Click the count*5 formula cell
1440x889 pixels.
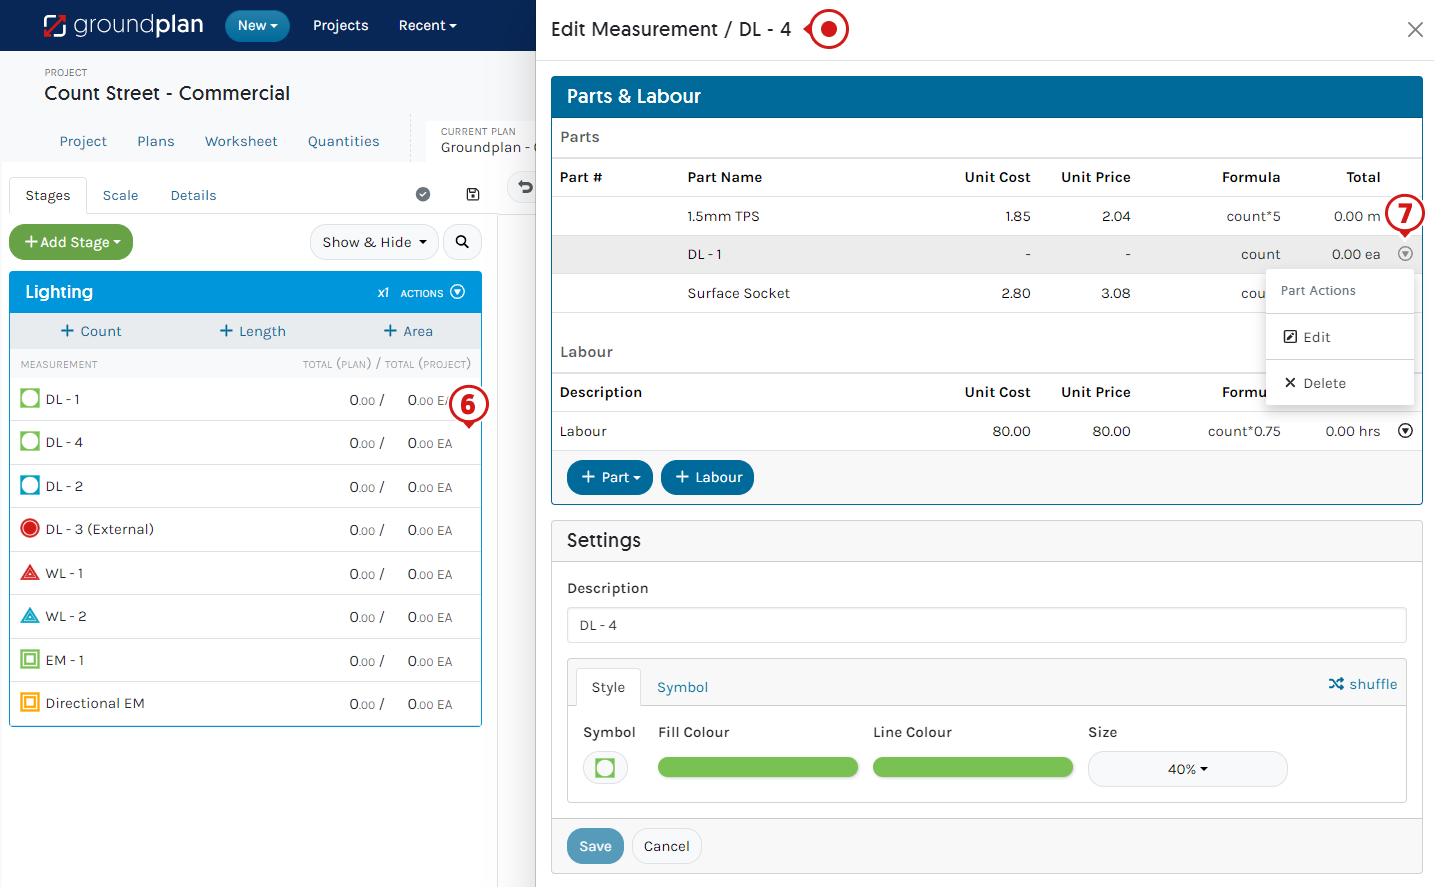[1253, 216]
